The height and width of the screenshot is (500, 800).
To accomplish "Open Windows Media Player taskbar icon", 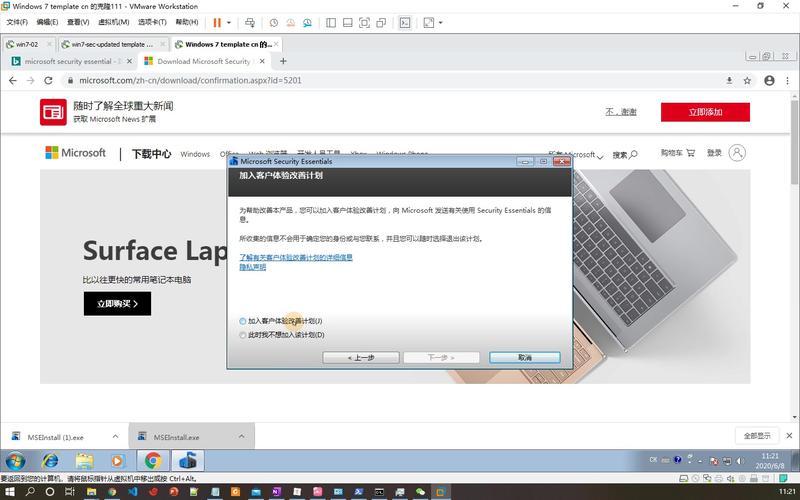I will [117, 461].
